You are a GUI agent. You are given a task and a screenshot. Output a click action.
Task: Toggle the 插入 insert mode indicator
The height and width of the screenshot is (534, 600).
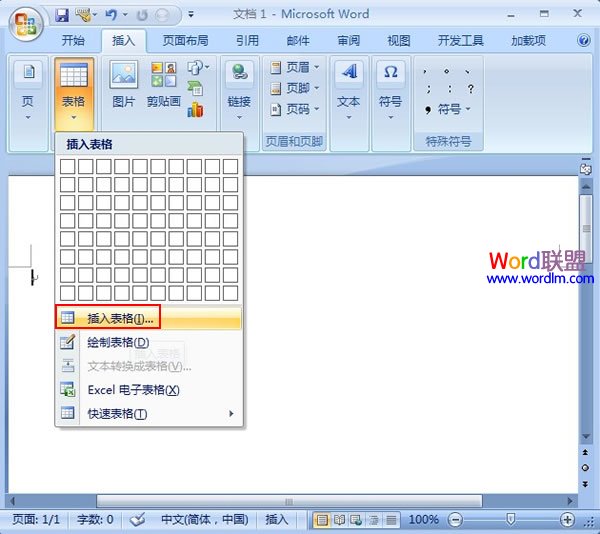pyautogui.click(x=277, y=519)
